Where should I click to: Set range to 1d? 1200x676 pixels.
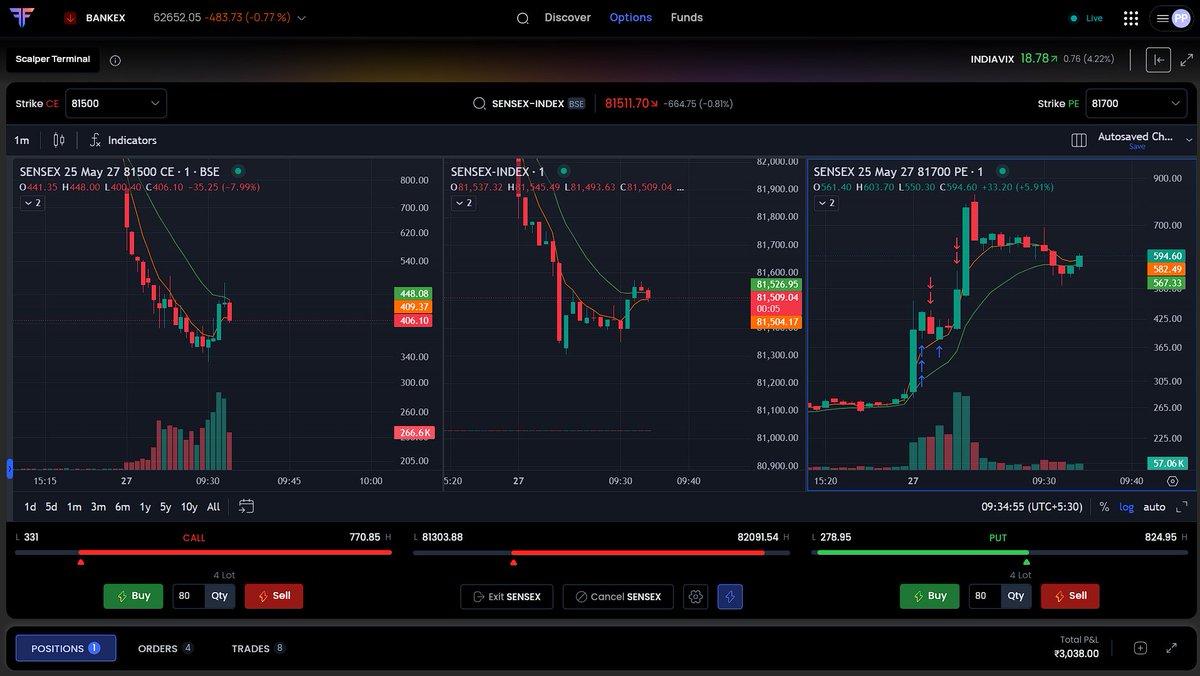point(30,507)
